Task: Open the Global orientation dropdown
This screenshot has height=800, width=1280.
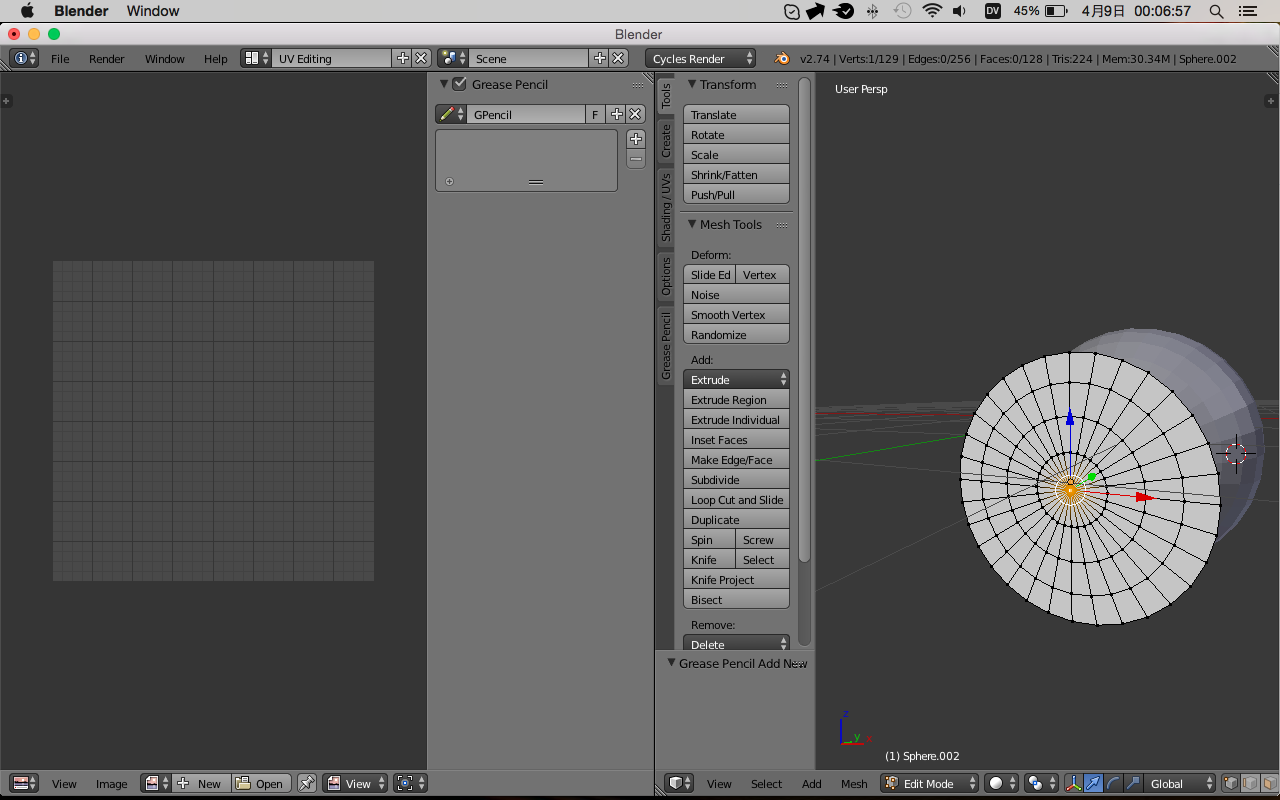Action: click(1180, 783)
